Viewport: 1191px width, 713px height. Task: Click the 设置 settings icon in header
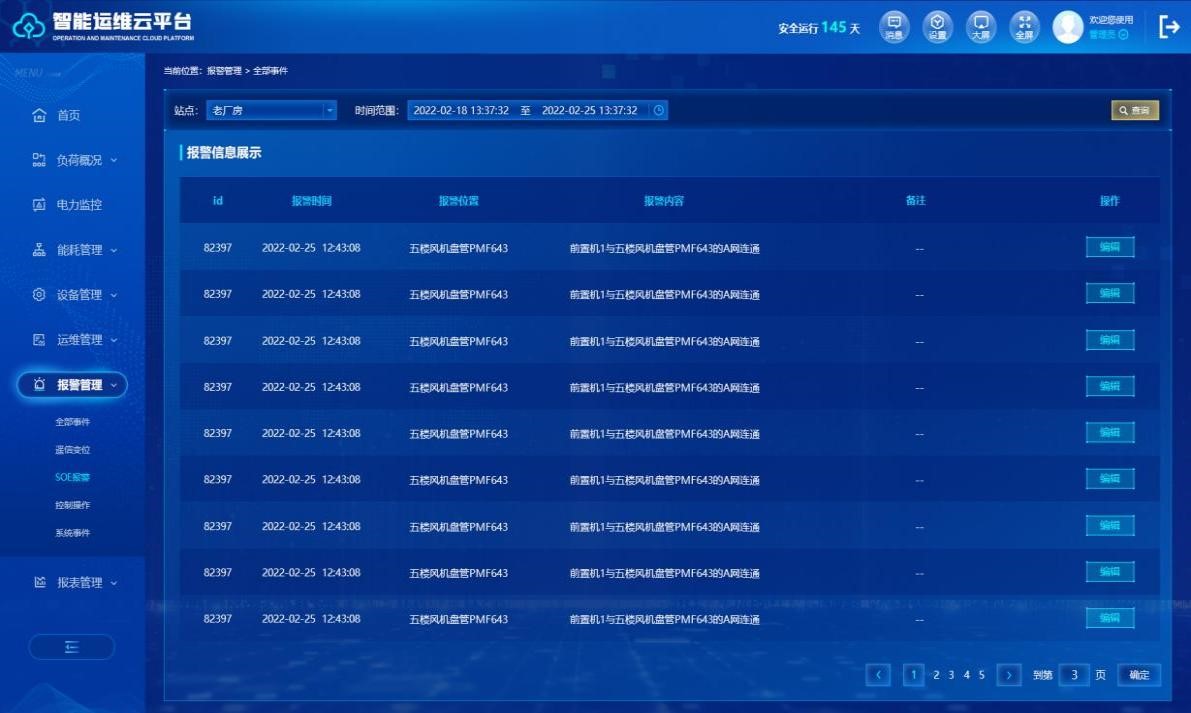[937, 26]
